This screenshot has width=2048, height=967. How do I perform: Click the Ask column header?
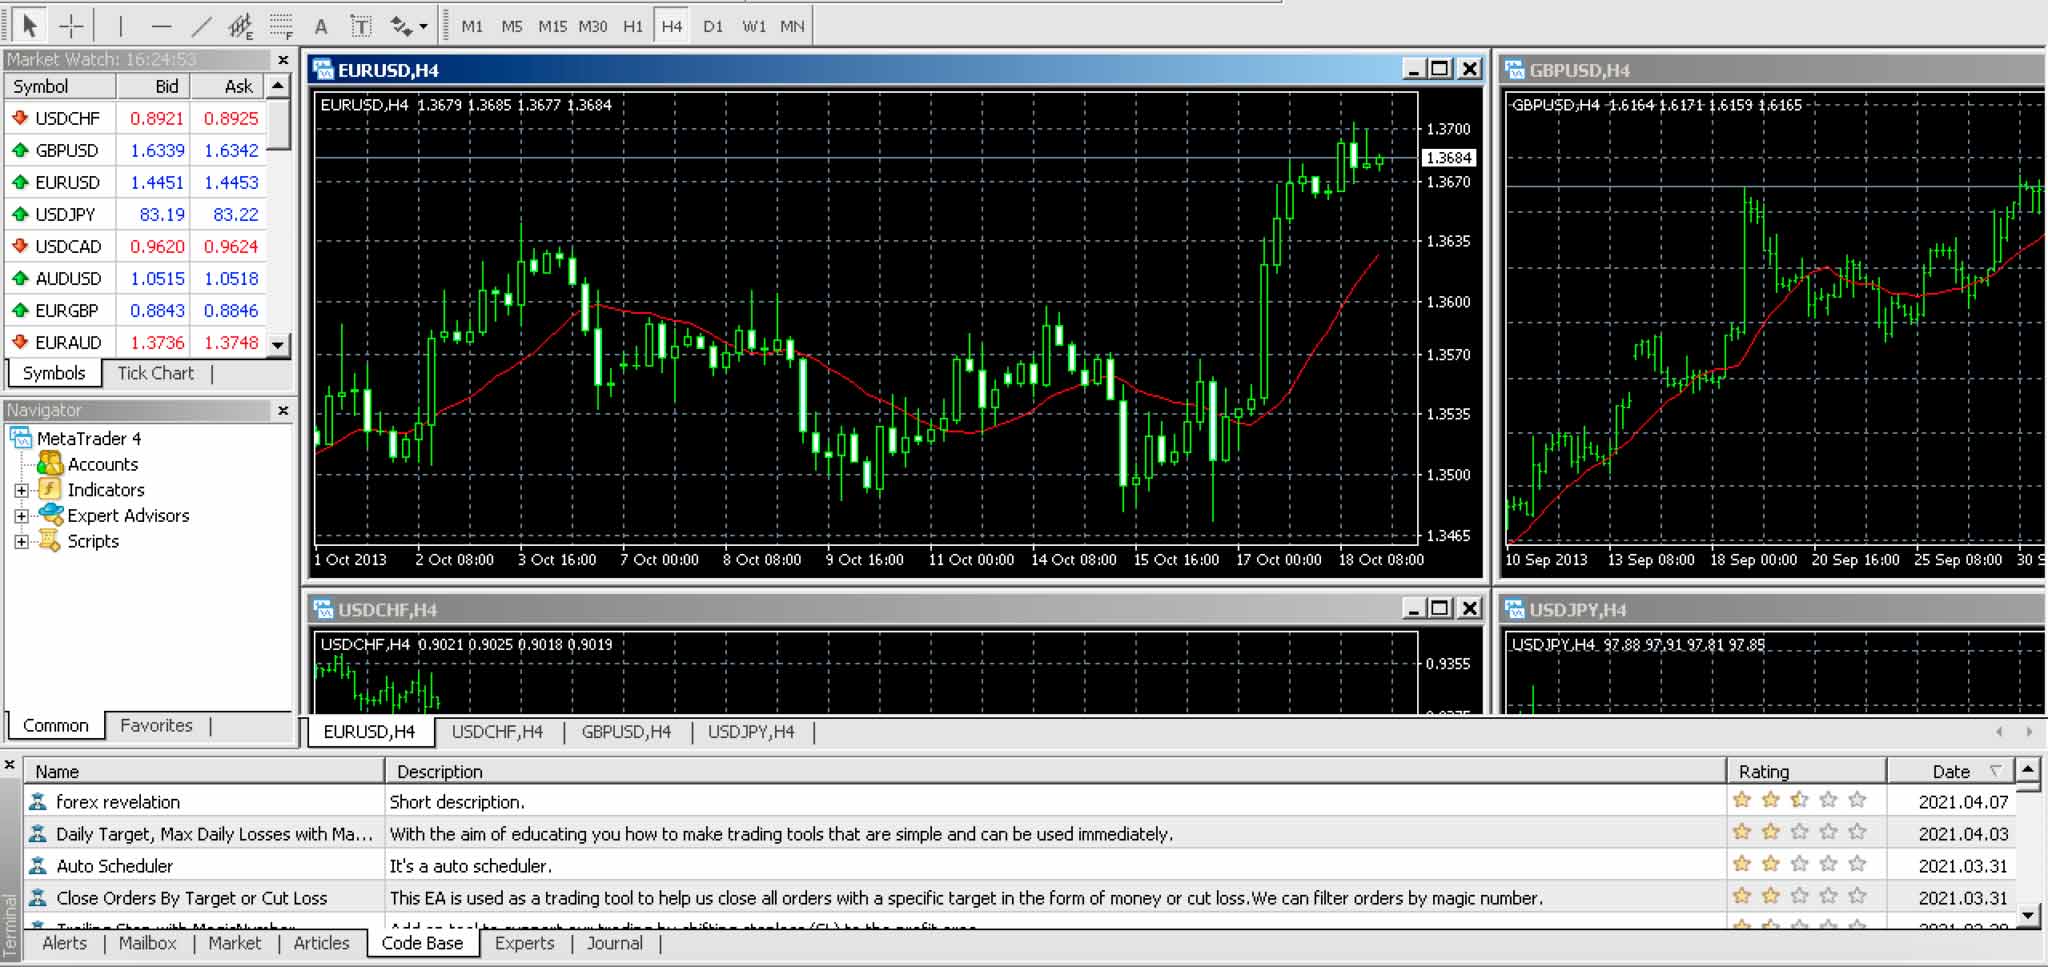[228, 86]
